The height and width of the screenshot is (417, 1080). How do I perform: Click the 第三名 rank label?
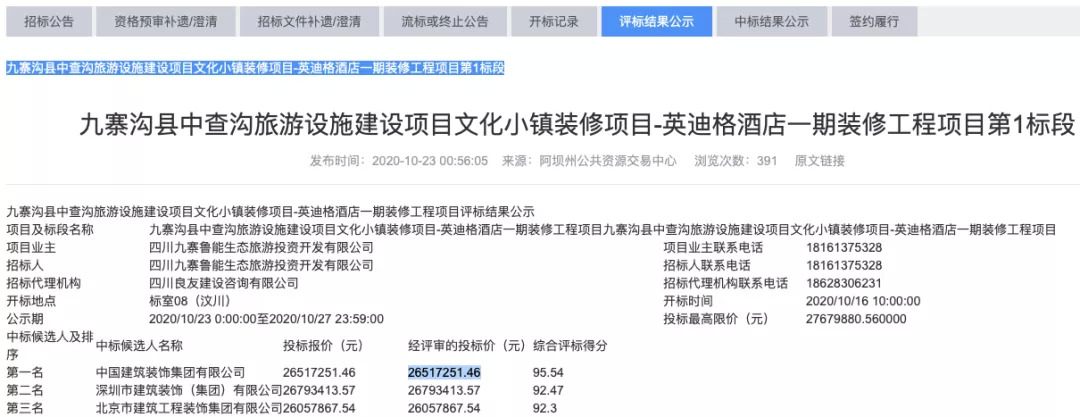[25, 409]
